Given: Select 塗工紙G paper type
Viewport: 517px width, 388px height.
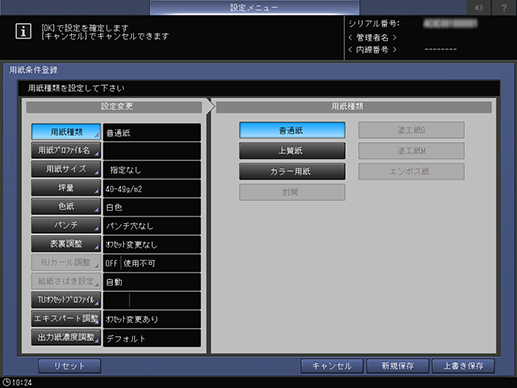Looking at the screenshot, I should pos(411,130).
